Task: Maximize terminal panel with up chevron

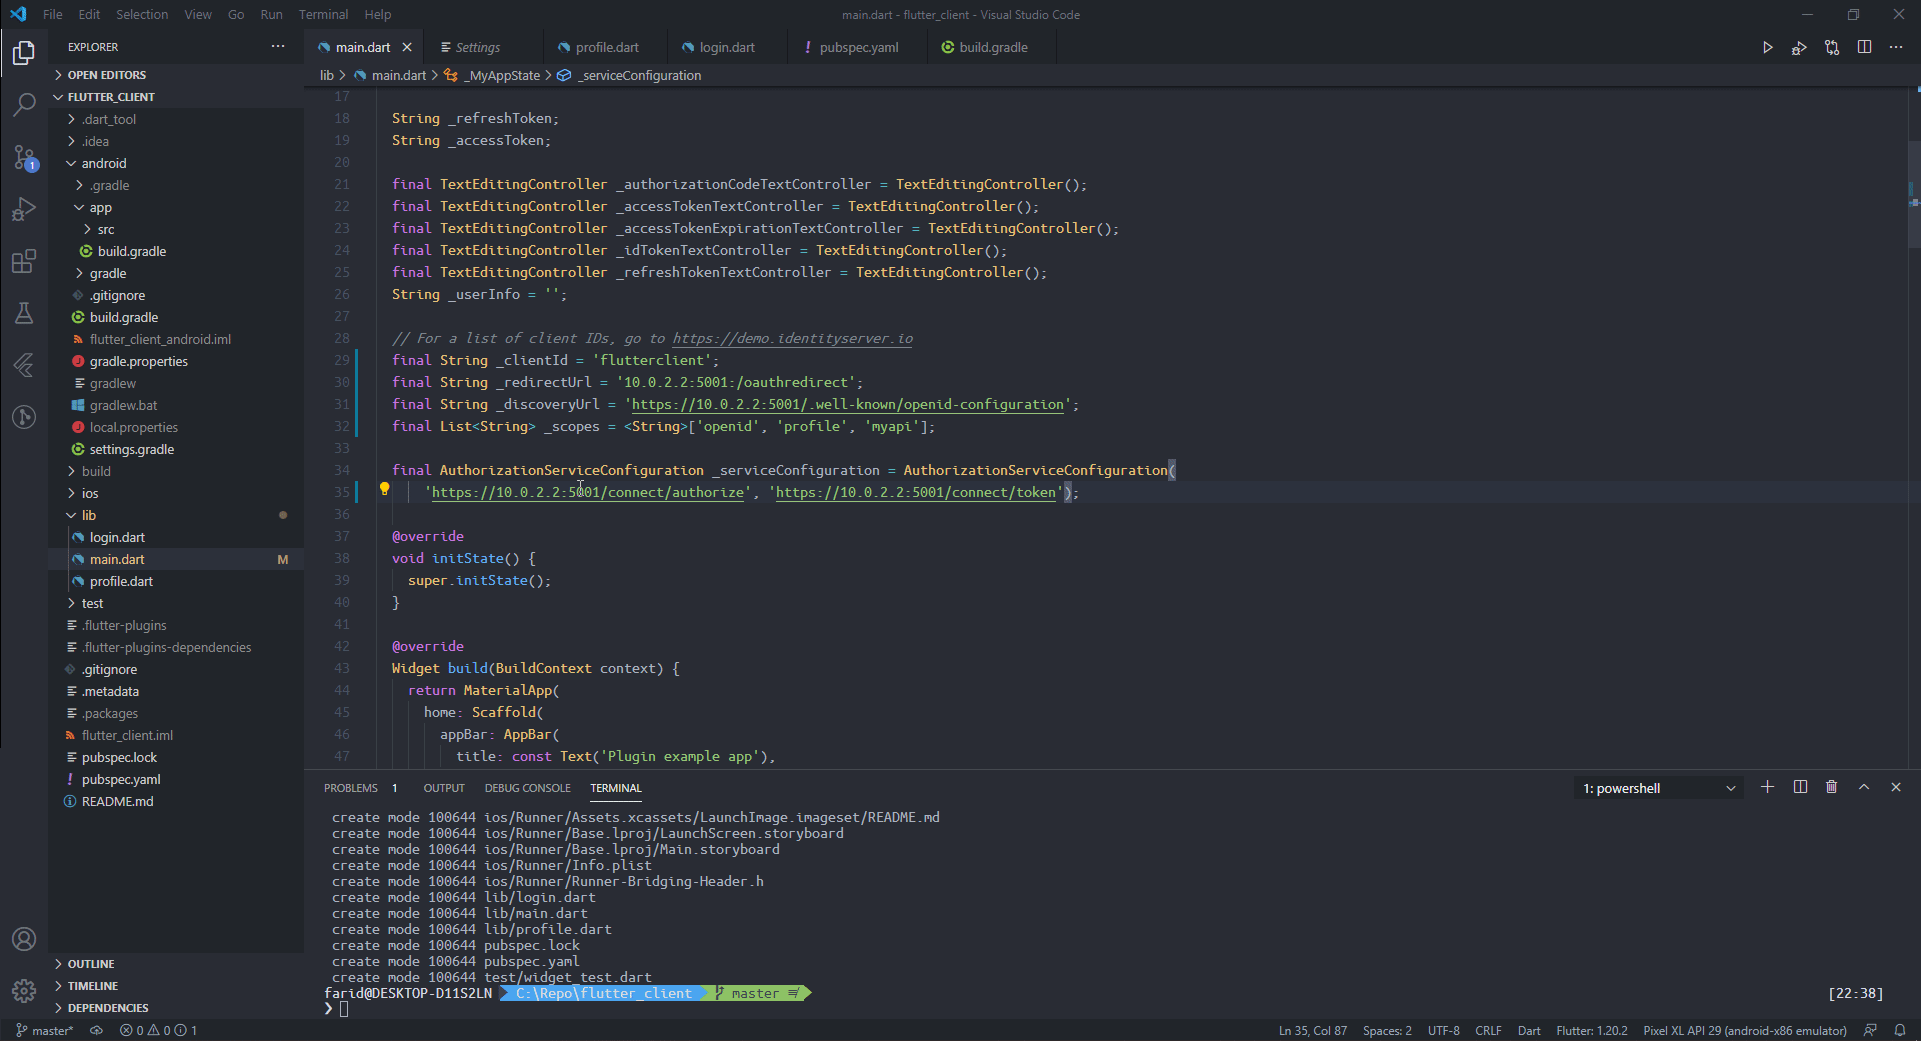Action: (1864, 788)
